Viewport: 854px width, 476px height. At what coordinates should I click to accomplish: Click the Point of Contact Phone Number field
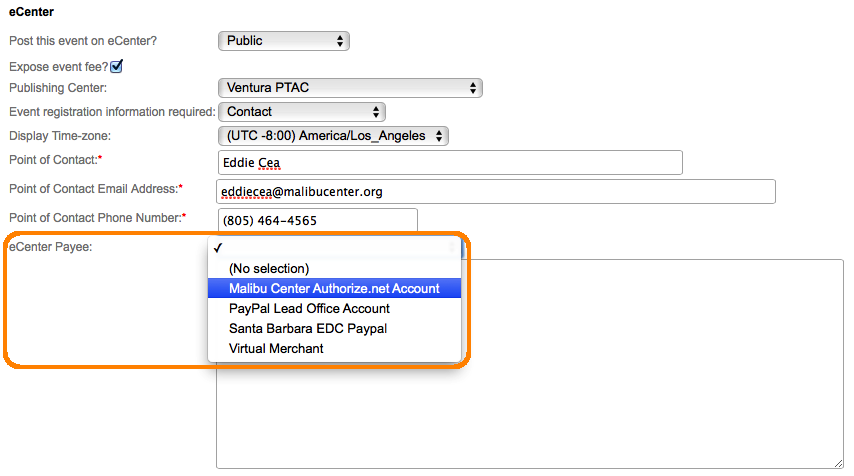(316, 220)
